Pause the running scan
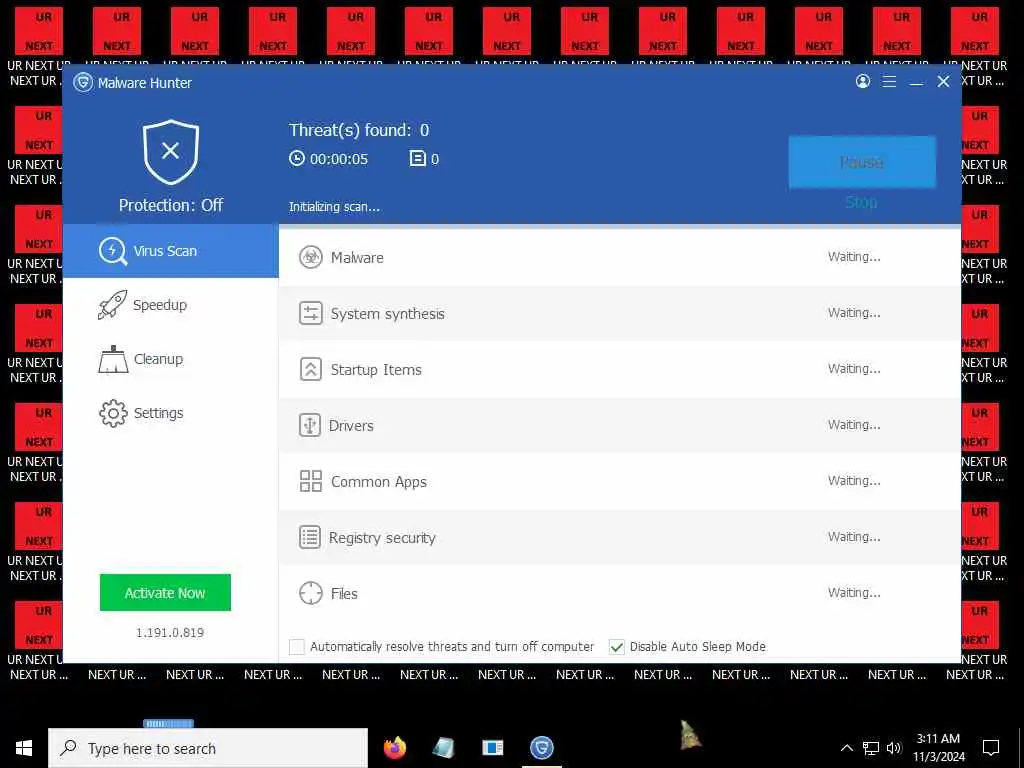The image size is (1024, 768). [x=862, y=162]
